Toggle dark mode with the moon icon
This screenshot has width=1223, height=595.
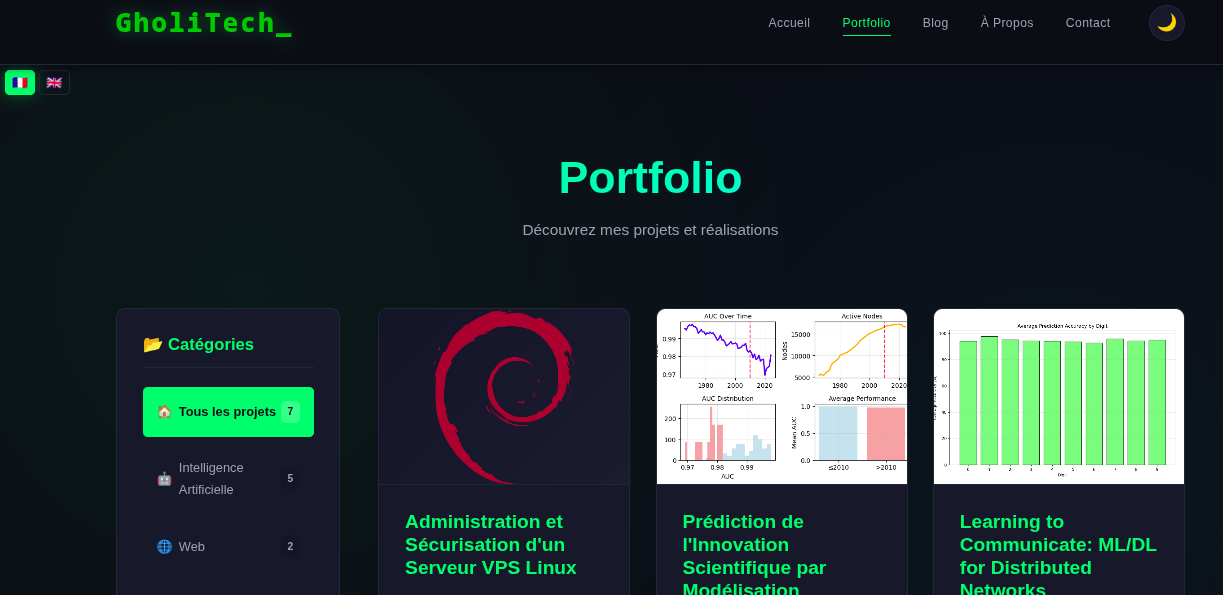(x=1166, y=23)
